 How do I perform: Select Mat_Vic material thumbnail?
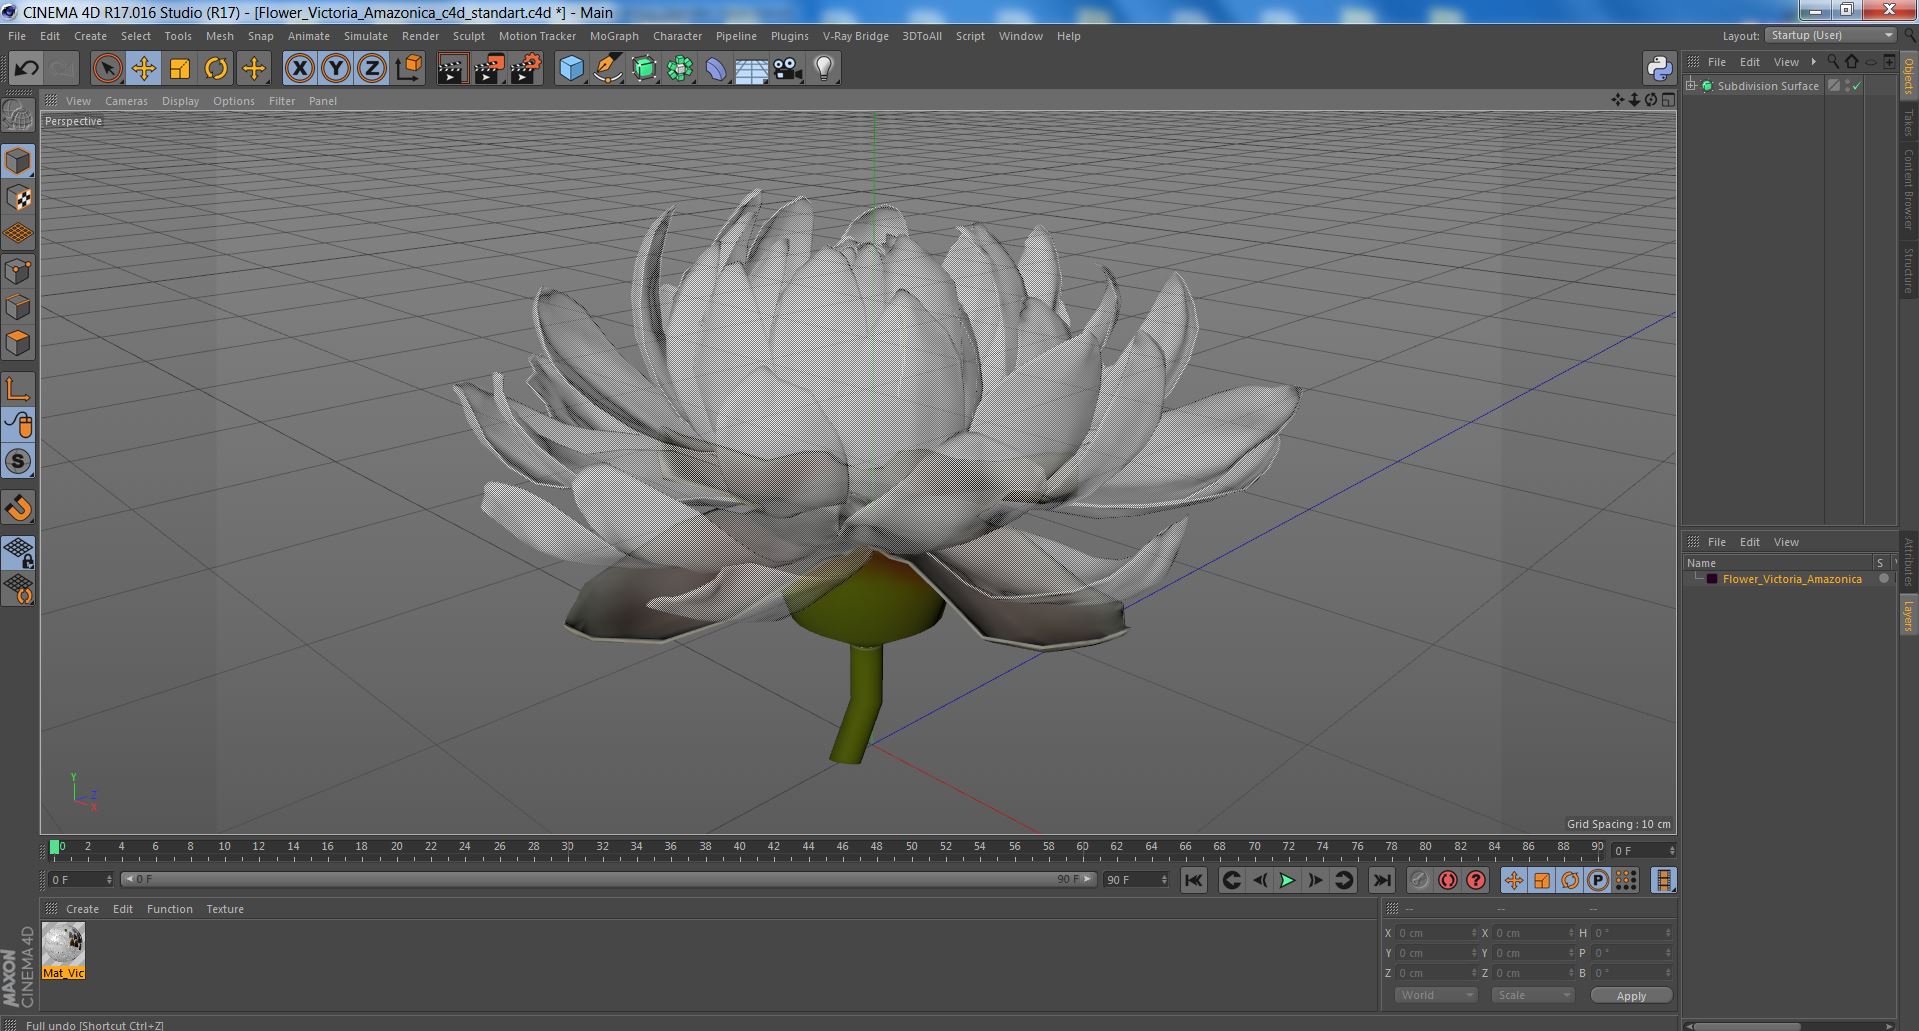pyautogui.click(x=63, y=951)
